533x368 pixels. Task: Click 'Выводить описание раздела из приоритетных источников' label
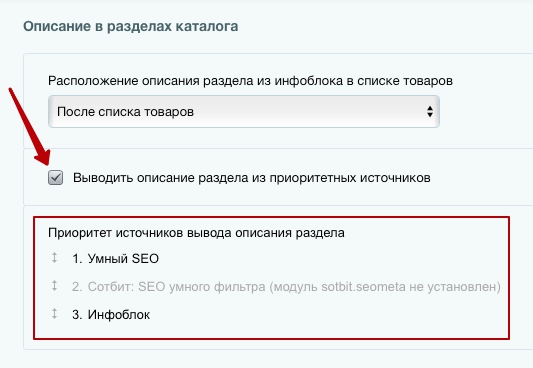point(252,178)
